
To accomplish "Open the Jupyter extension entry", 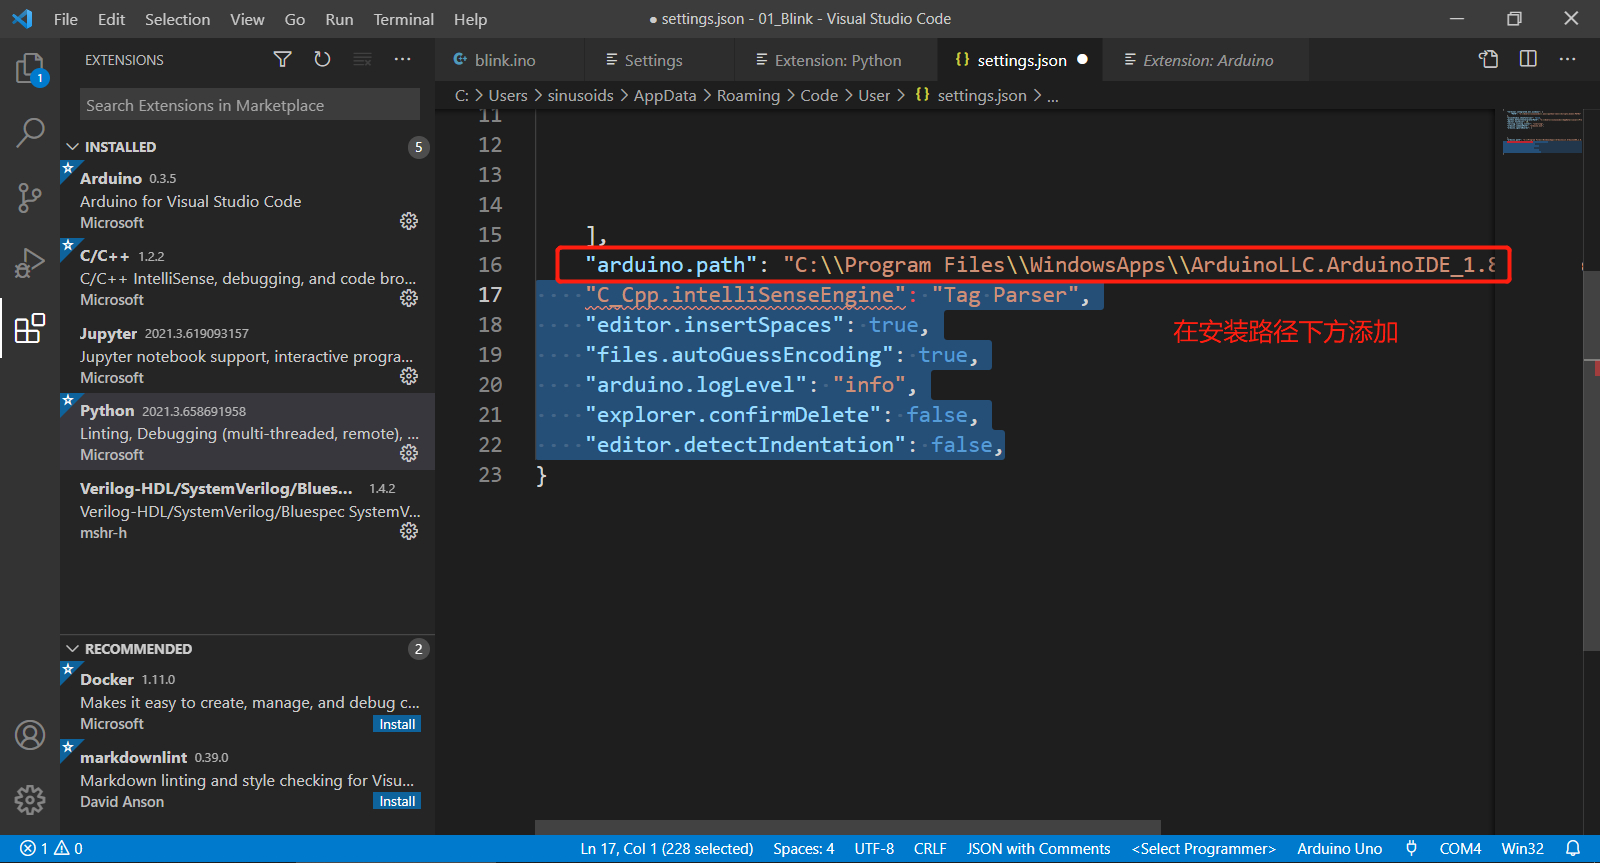I will tap(247, 355).
